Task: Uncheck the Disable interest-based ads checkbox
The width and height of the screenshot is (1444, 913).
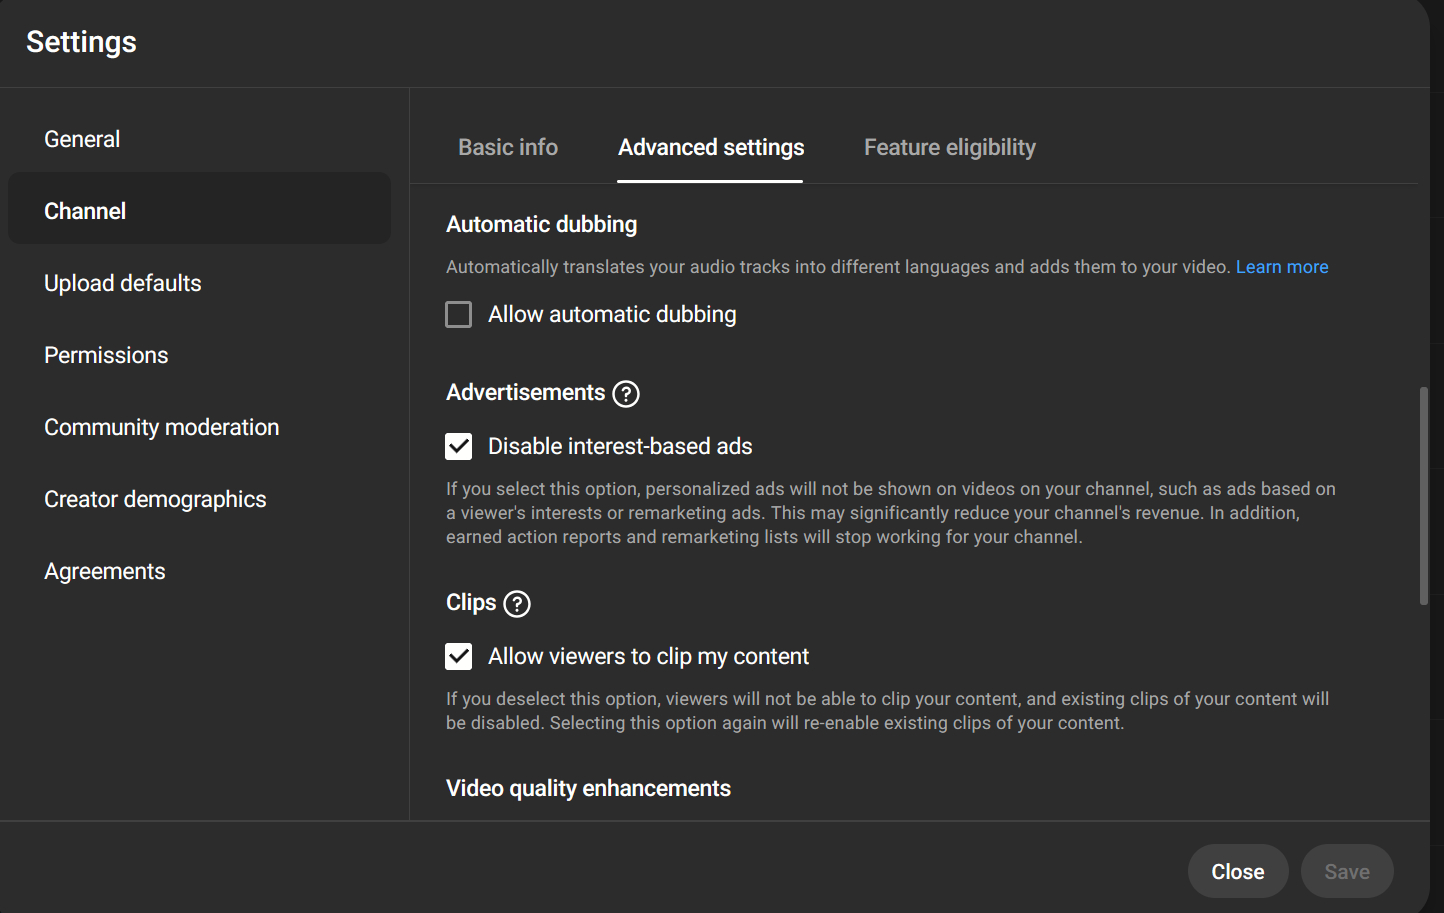Action: [459, 447]
